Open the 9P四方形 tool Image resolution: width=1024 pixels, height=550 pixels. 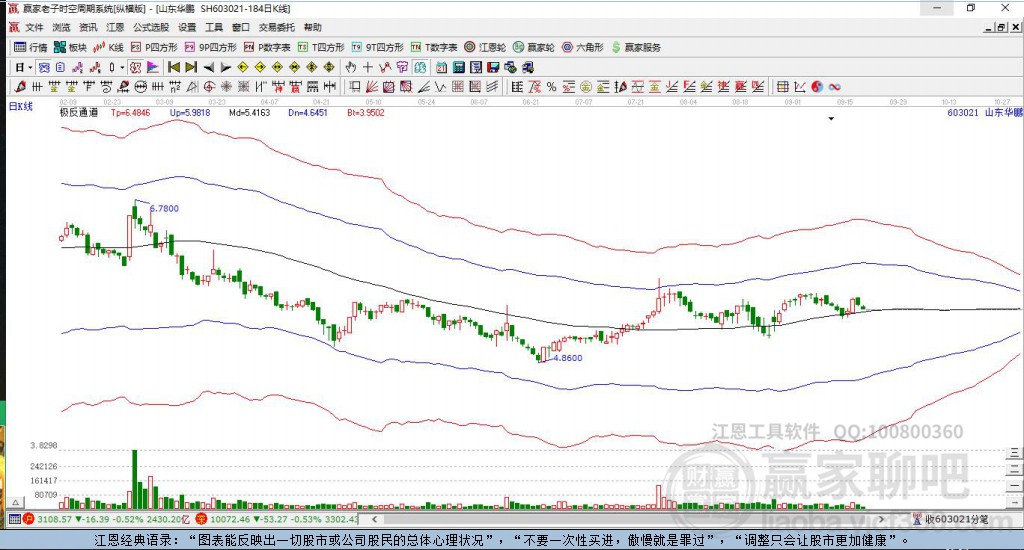pos(210,47)
